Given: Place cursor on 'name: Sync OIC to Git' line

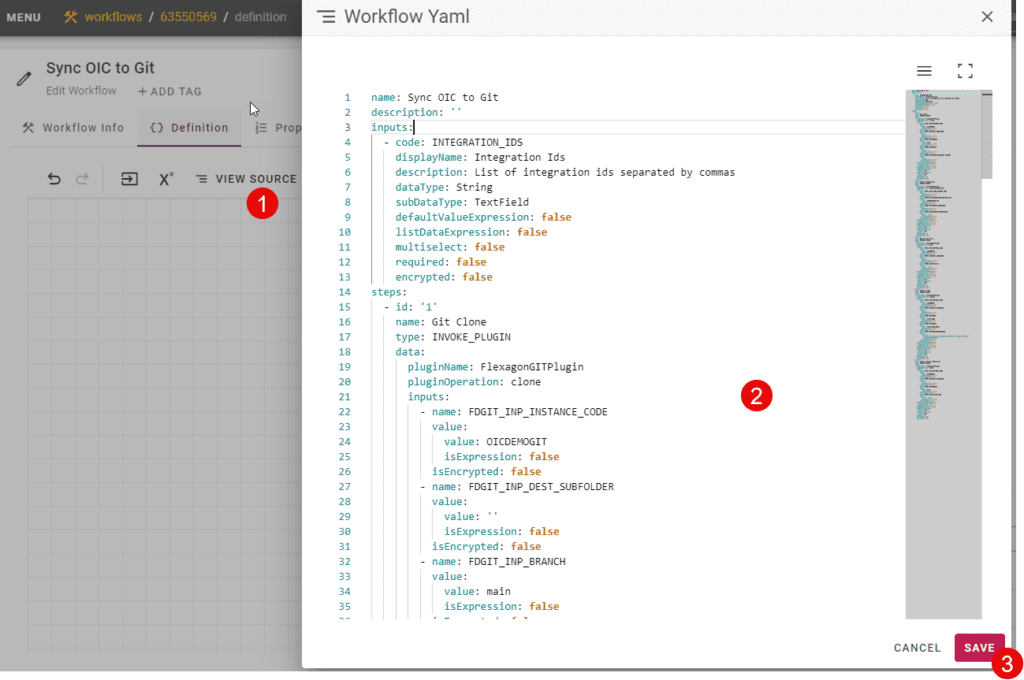Looking at the screenshot, I should tap(434, 97).
